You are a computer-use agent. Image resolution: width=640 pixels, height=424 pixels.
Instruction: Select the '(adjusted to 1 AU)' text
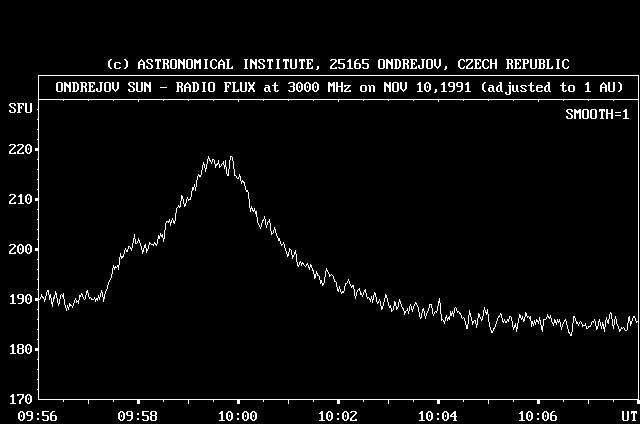tap(553, 87)
